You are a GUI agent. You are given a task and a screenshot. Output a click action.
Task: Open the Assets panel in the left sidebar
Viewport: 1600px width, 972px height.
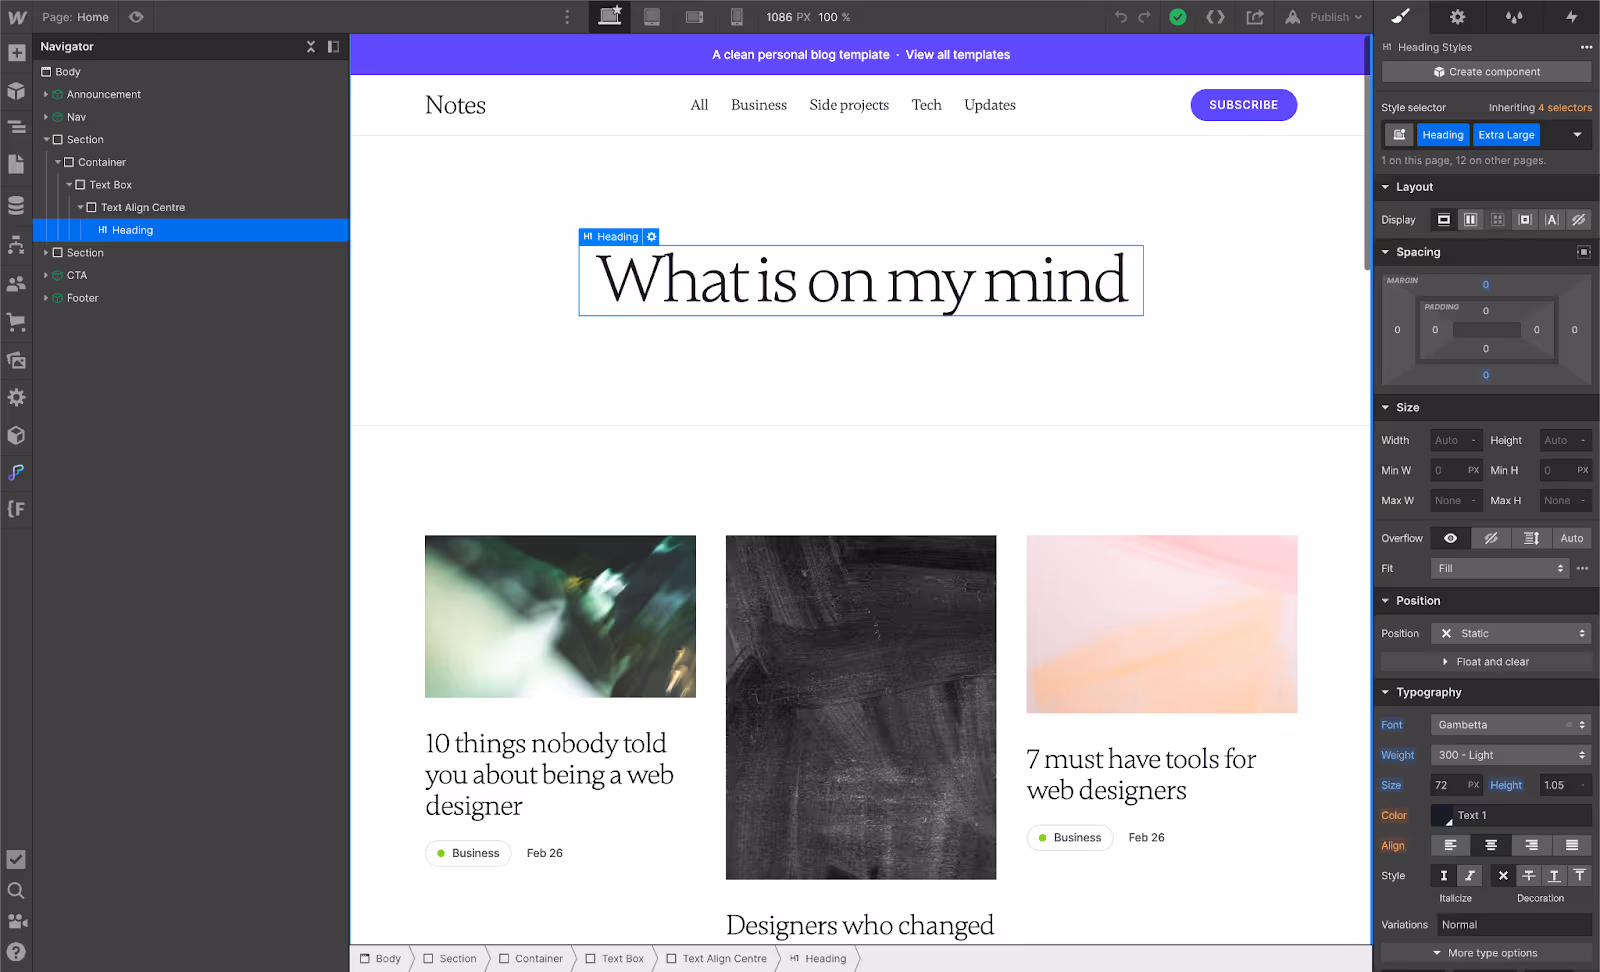(x=16, y=360)
